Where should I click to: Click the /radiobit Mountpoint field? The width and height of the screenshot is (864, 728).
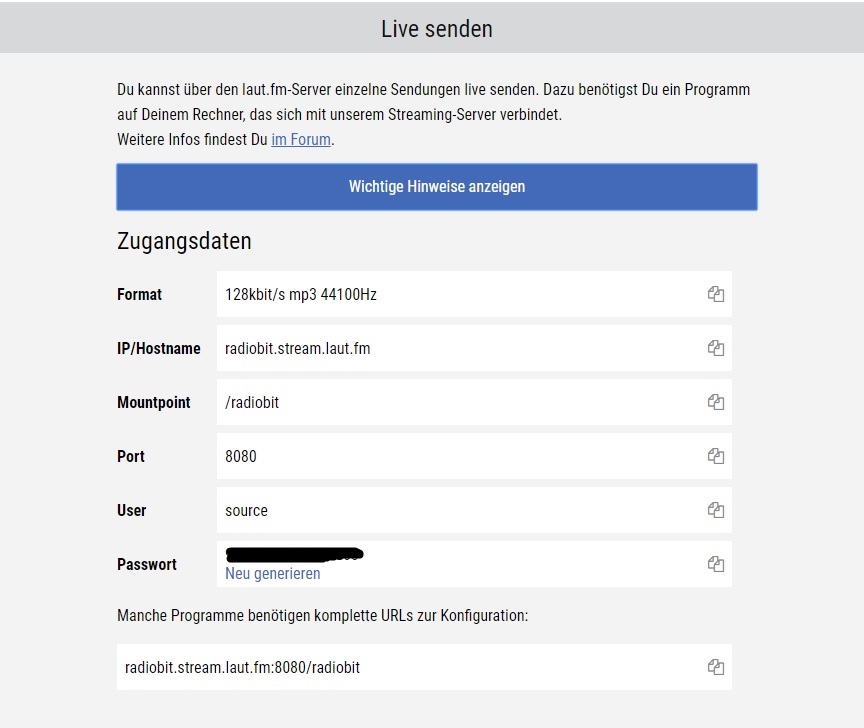[x=474, y=402]
